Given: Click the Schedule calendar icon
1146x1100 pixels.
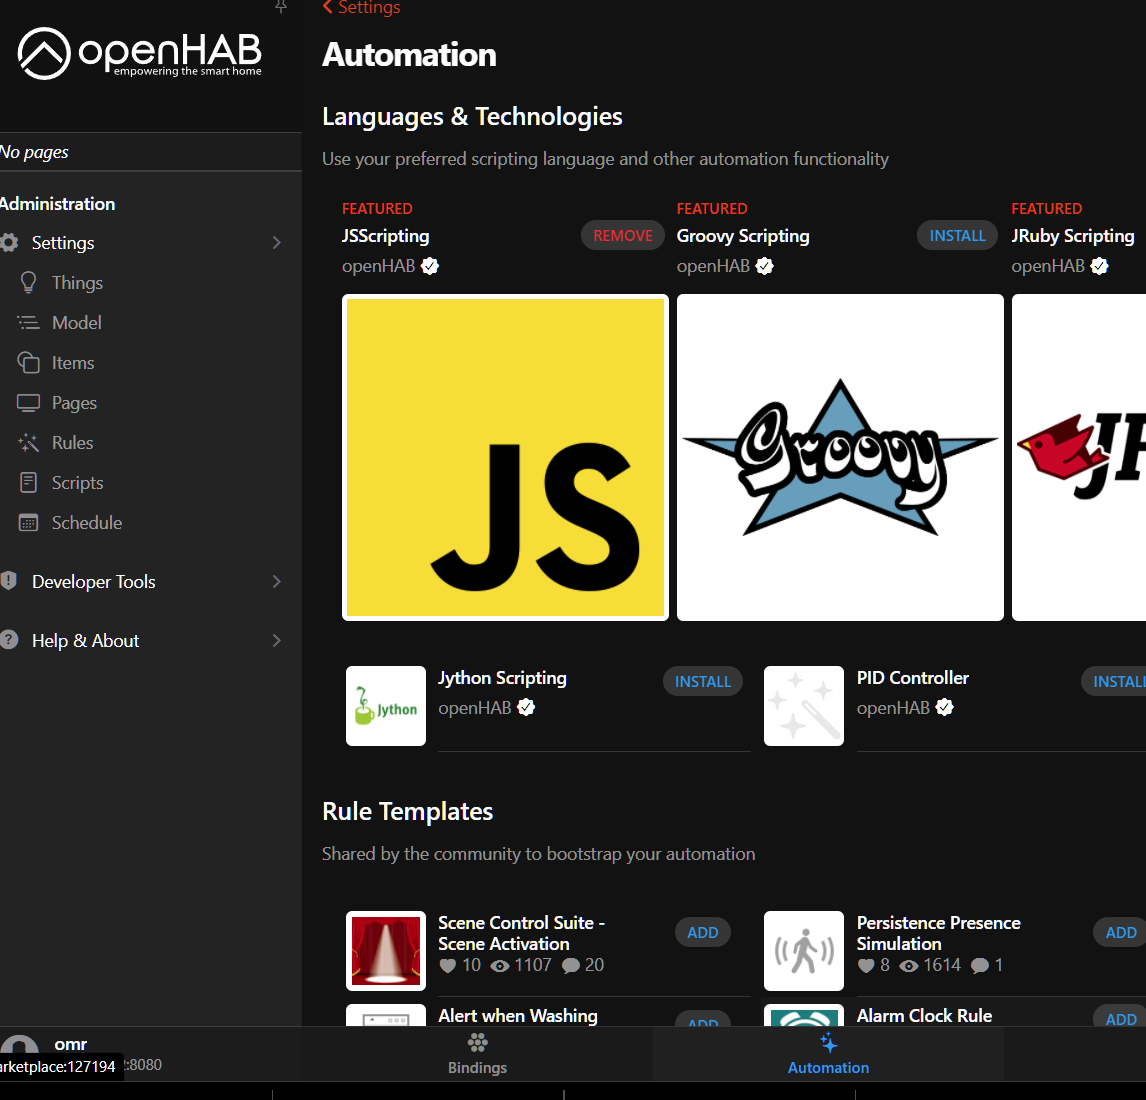Looking at the screenshot, I should click(x=29, y=523).
